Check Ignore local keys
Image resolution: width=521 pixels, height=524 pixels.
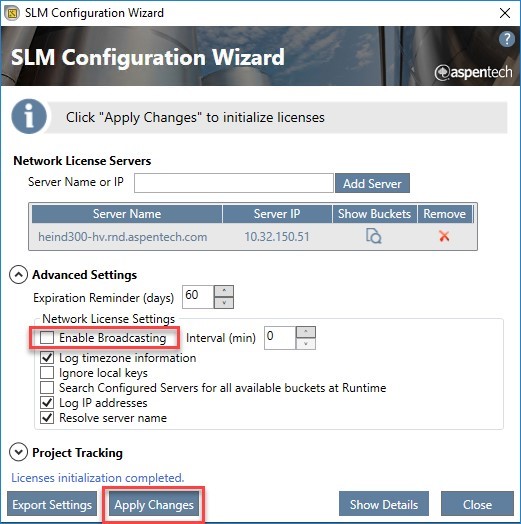[x=47, y=373]
